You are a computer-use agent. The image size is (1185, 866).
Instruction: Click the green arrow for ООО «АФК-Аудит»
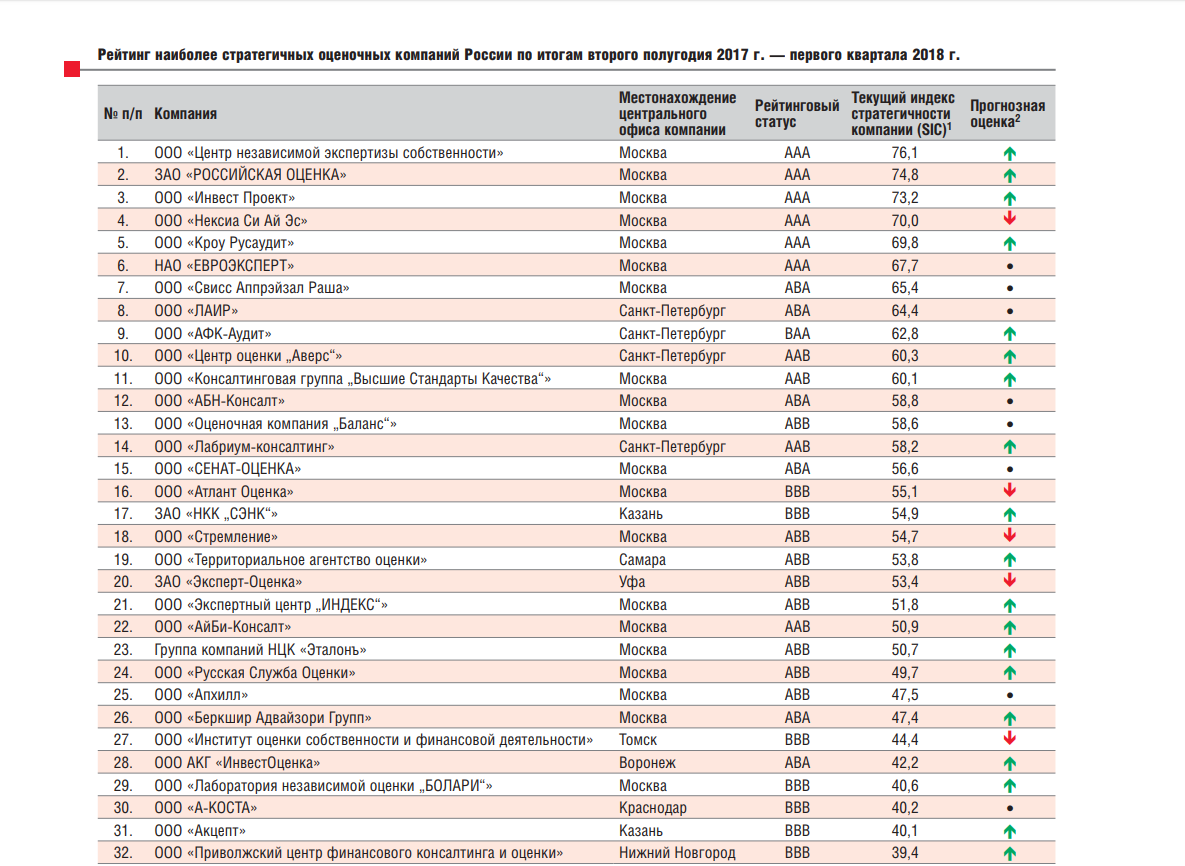[x=1010, y=334]
